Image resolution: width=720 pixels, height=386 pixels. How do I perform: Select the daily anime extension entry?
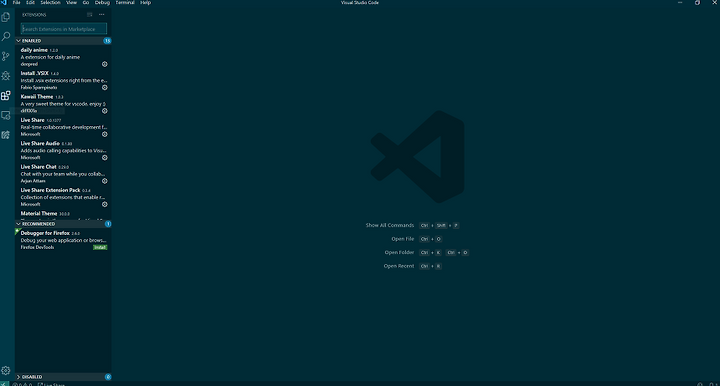[63, 57]
